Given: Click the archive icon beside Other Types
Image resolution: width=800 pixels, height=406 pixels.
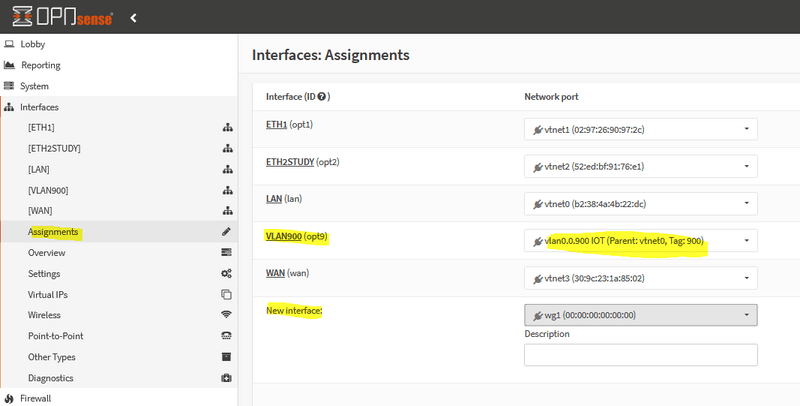Looking at the screenshot, I should point(226,357).
